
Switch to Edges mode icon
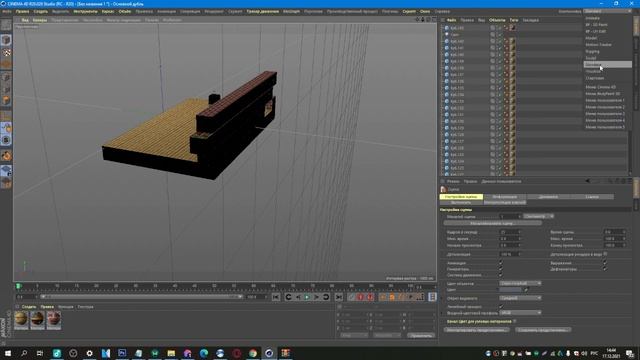click(x=6, y=89)
